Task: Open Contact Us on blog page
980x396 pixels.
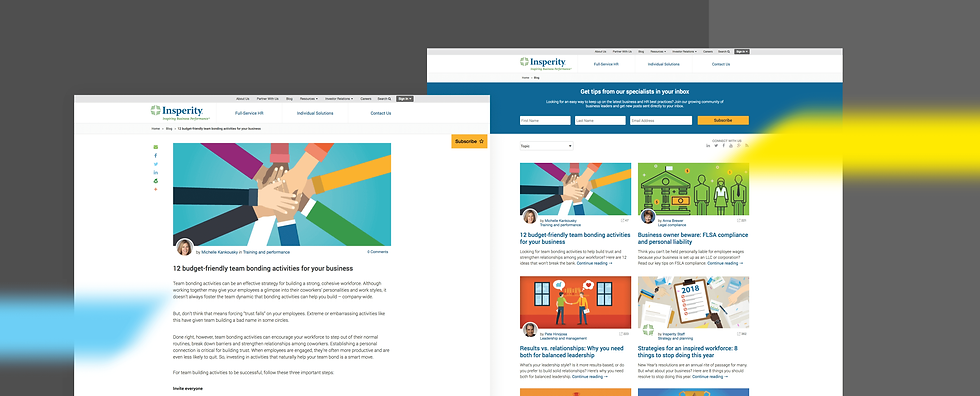Action: click(x=721, y=64)
